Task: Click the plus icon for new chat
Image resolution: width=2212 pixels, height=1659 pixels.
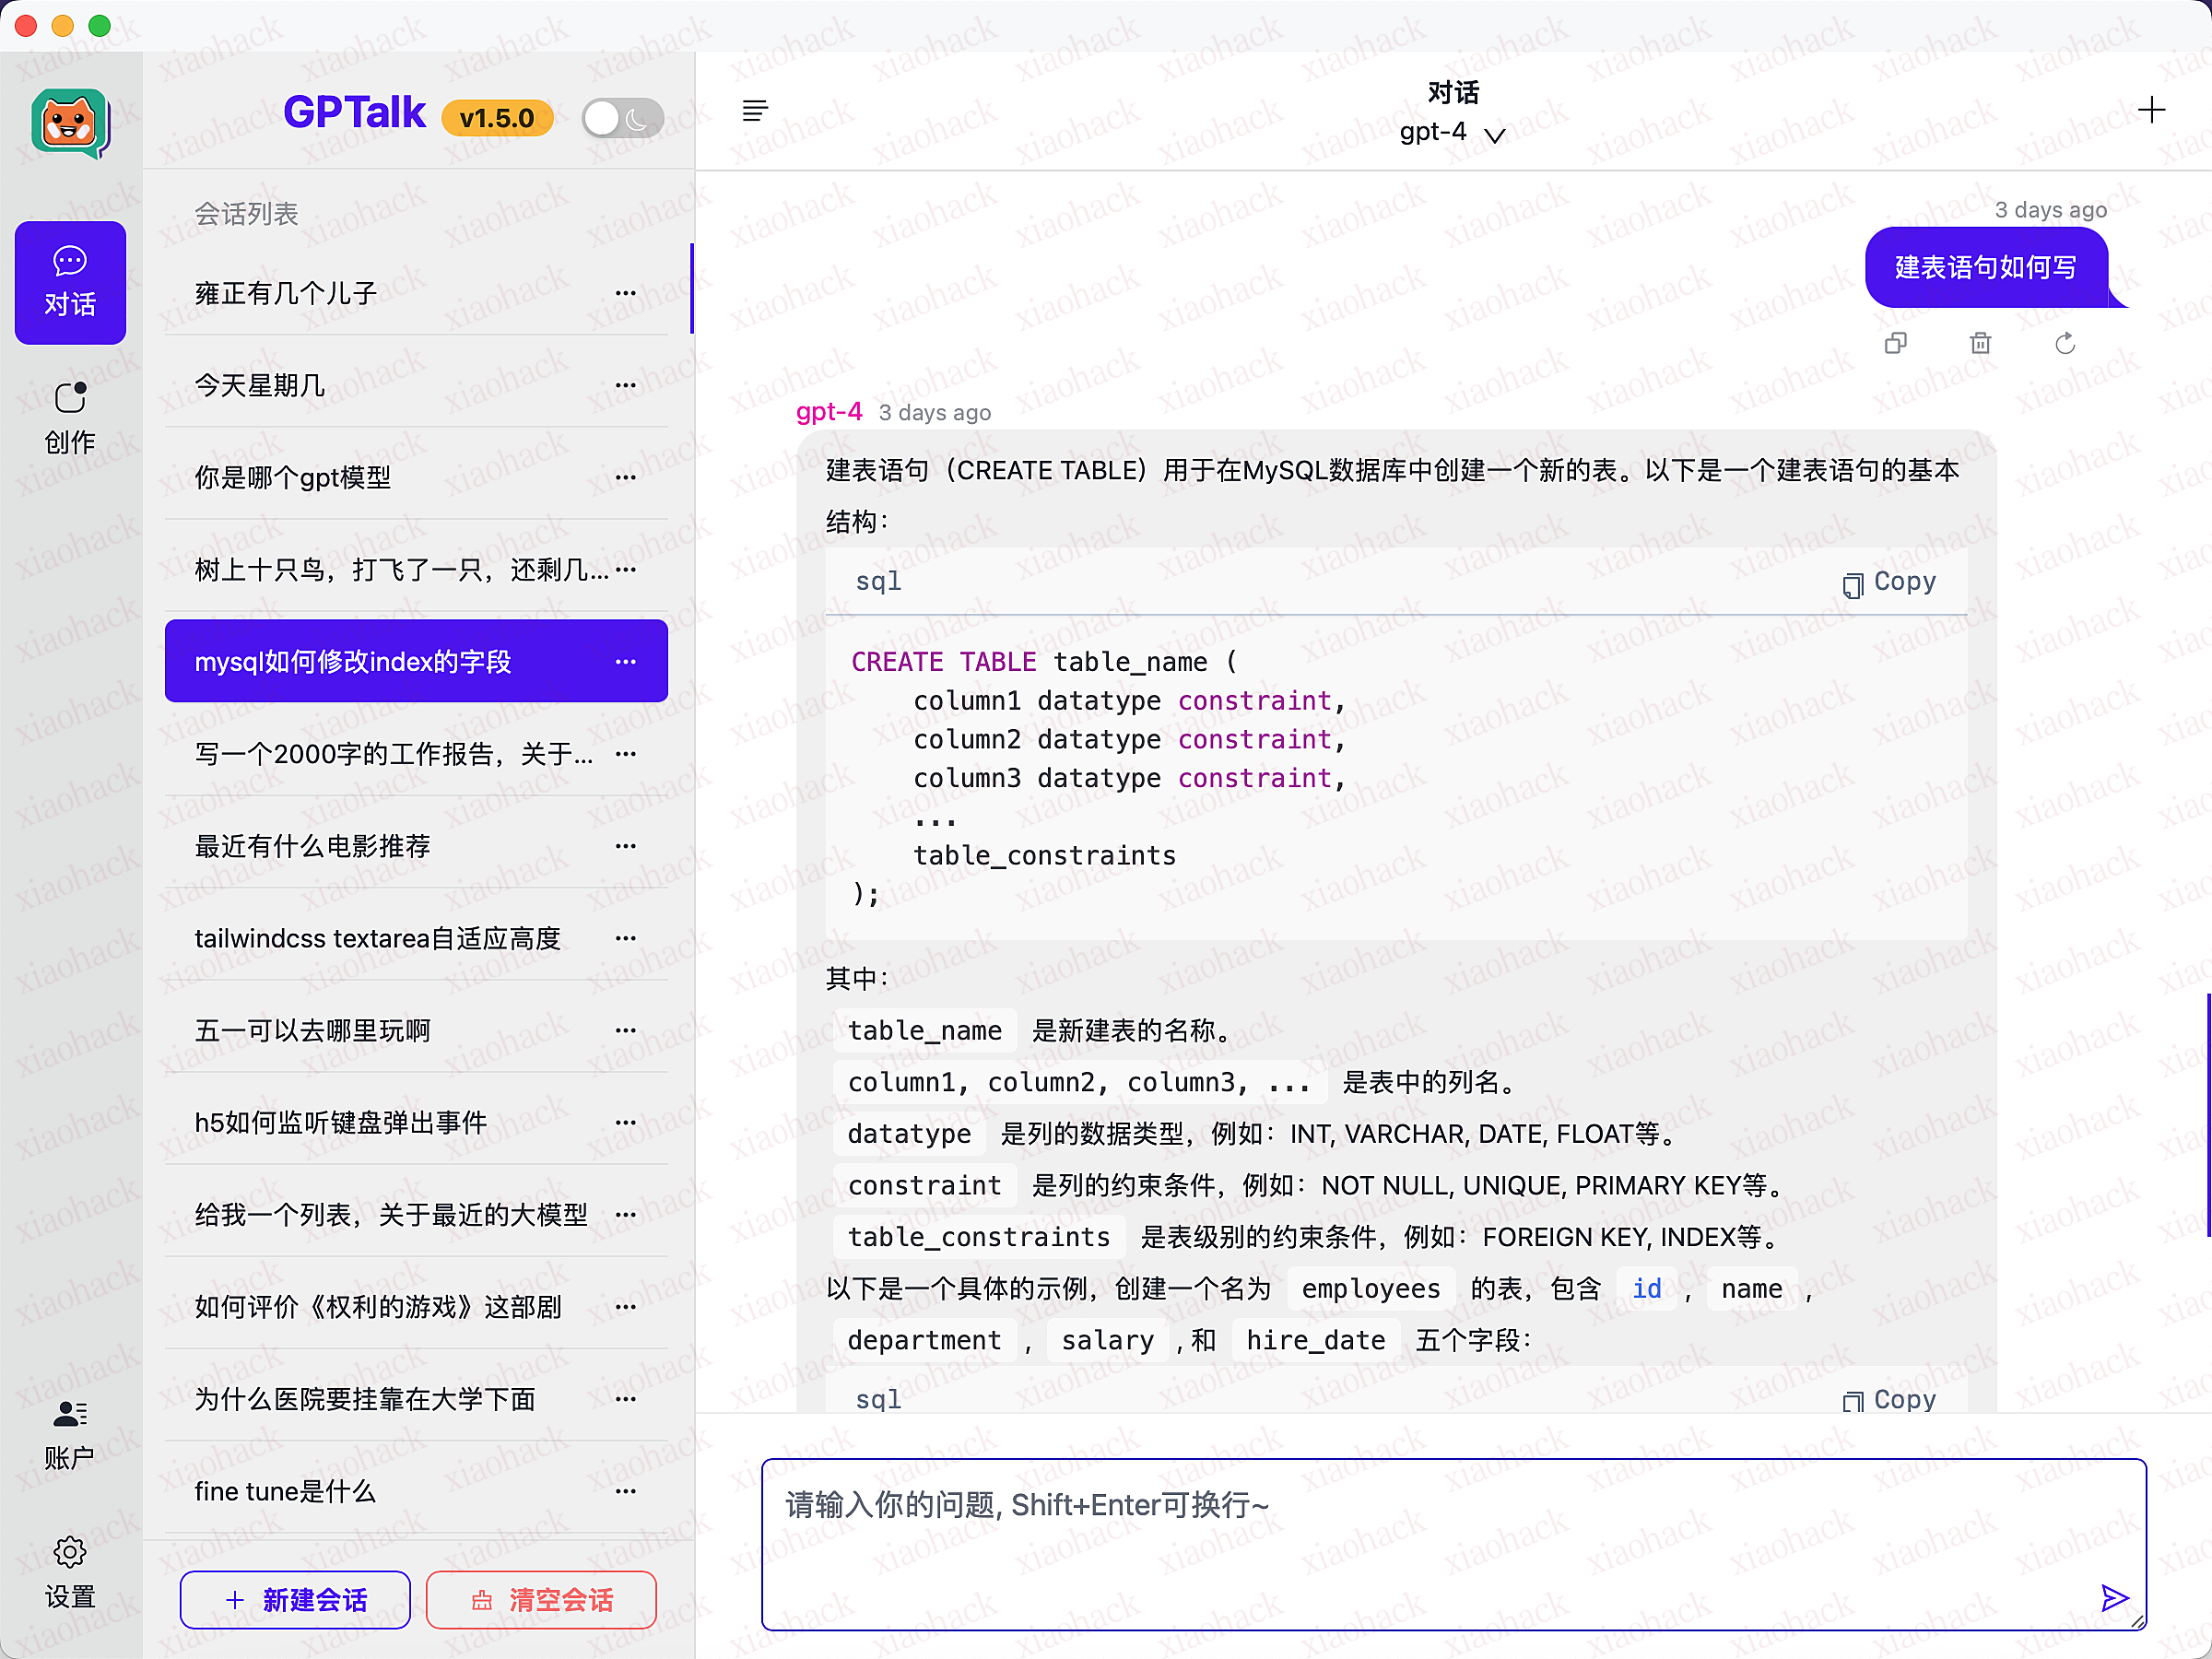Action: [x=2151, y=110]
